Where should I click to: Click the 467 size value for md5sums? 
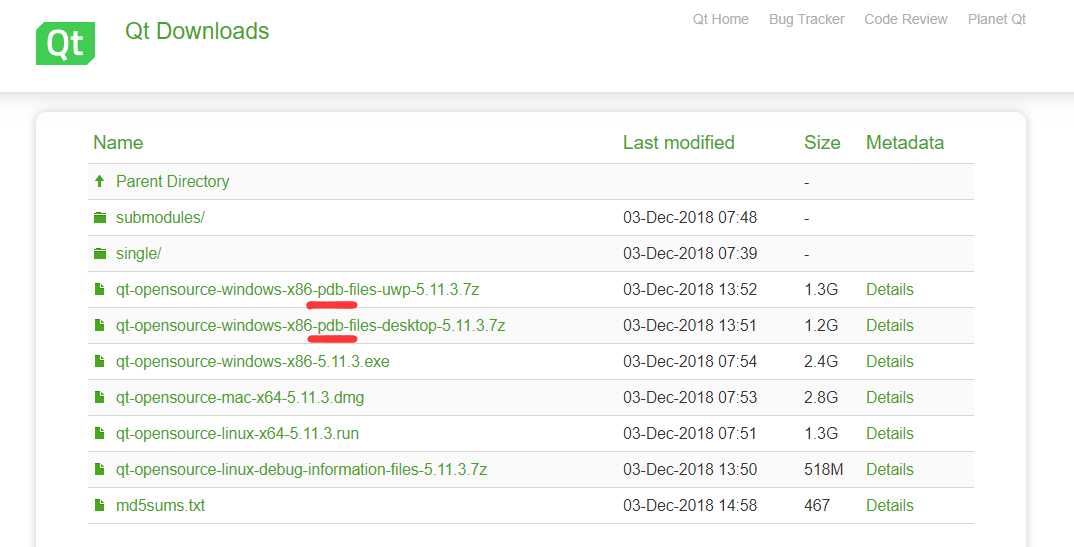817,505
